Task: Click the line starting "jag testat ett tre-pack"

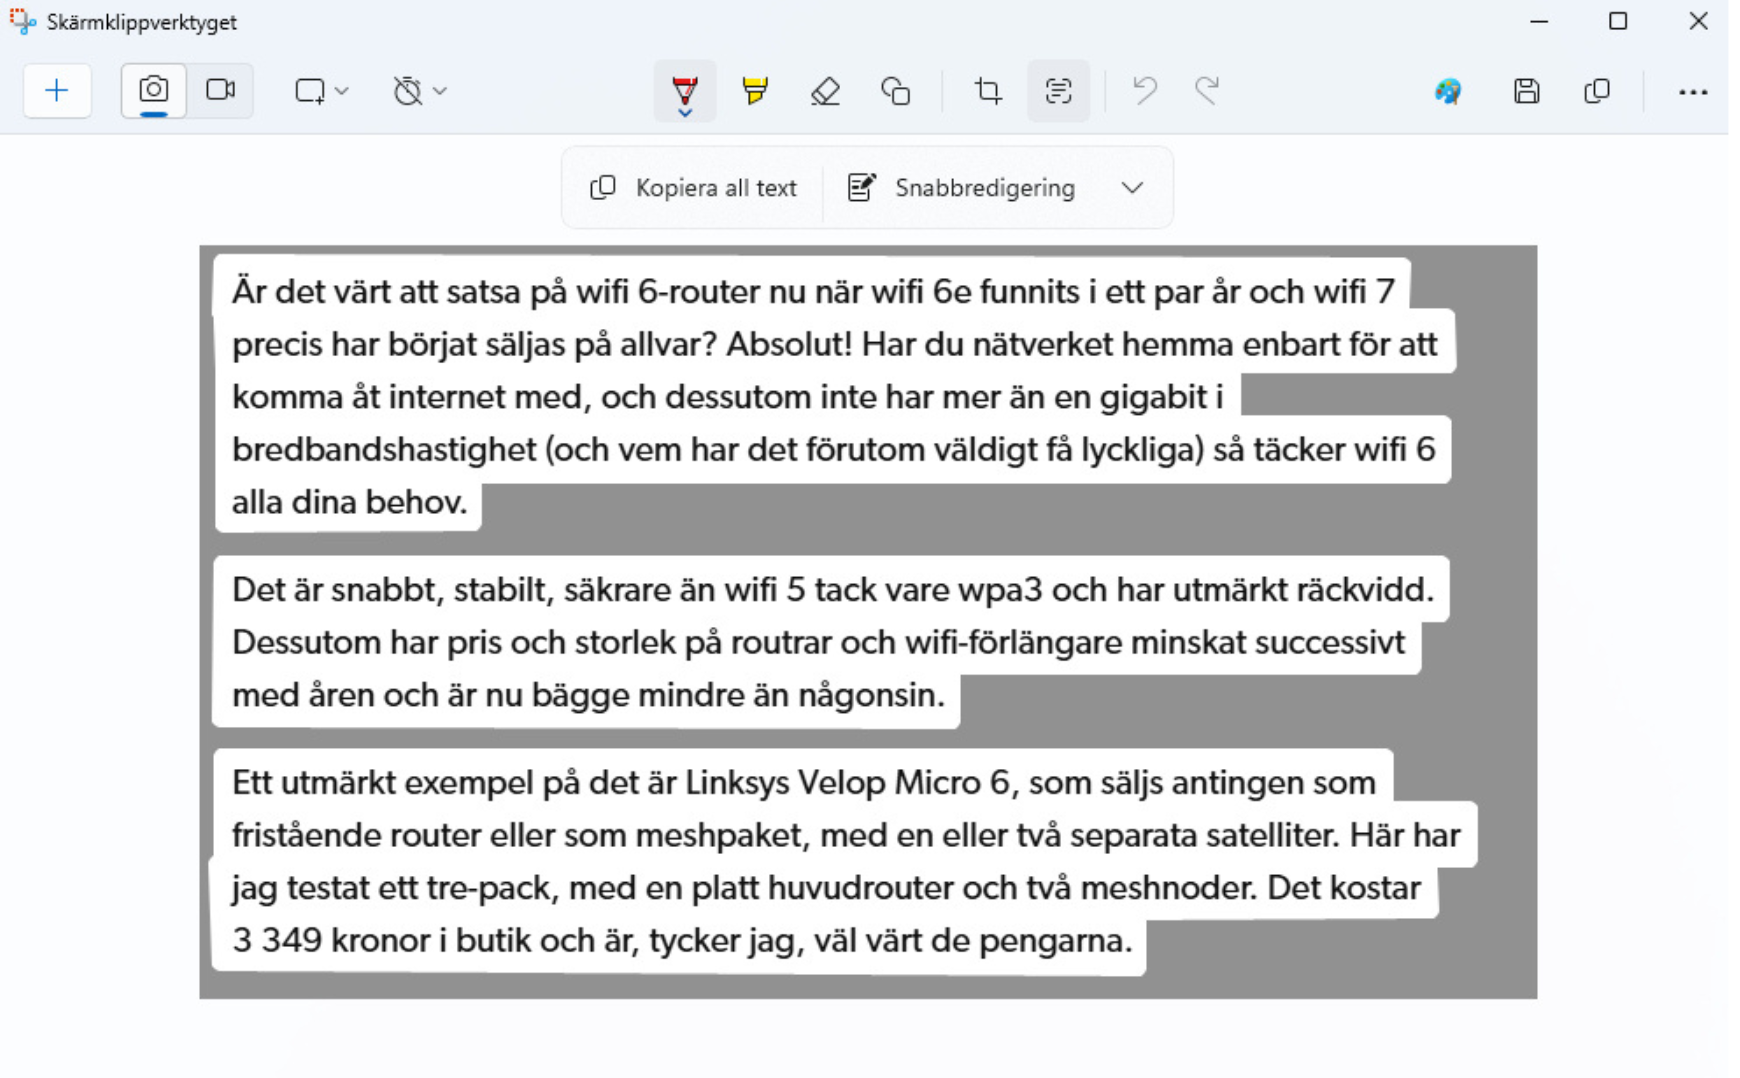Action: tap(826, 888)
